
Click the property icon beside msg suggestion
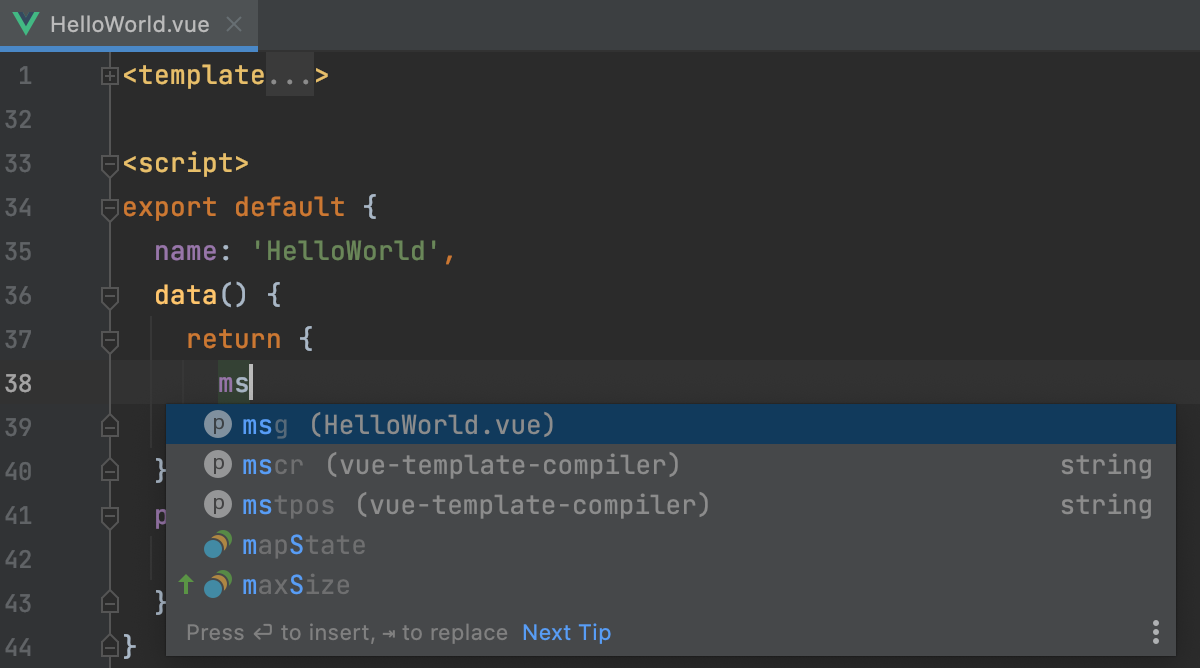pos(217,424)
